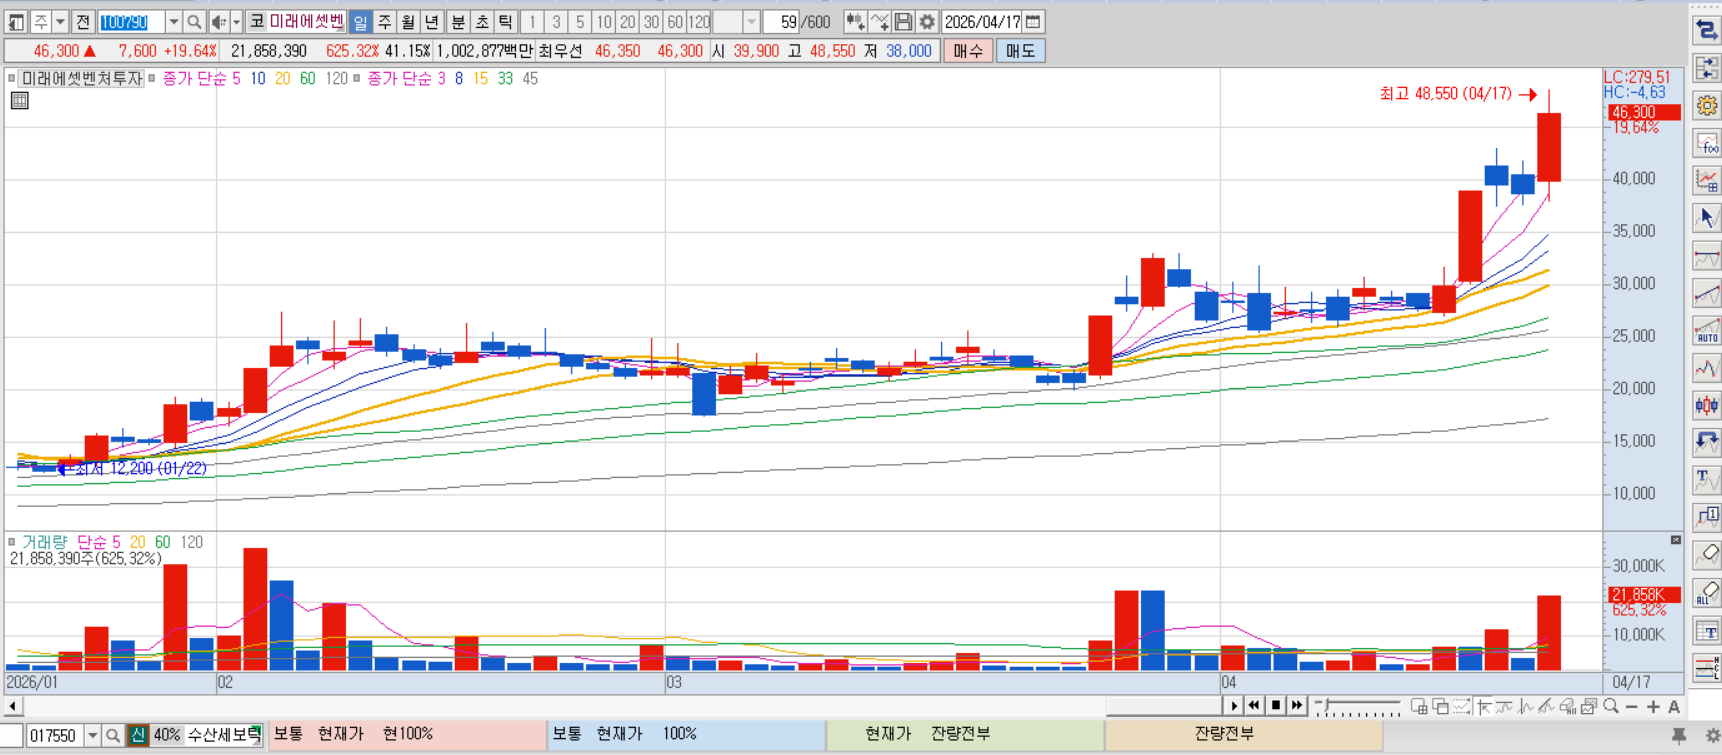Image resolution: width=1722 pixels, height=755 pixels.
Task: Select the AUTO trendline tool
Action: 1706,330
